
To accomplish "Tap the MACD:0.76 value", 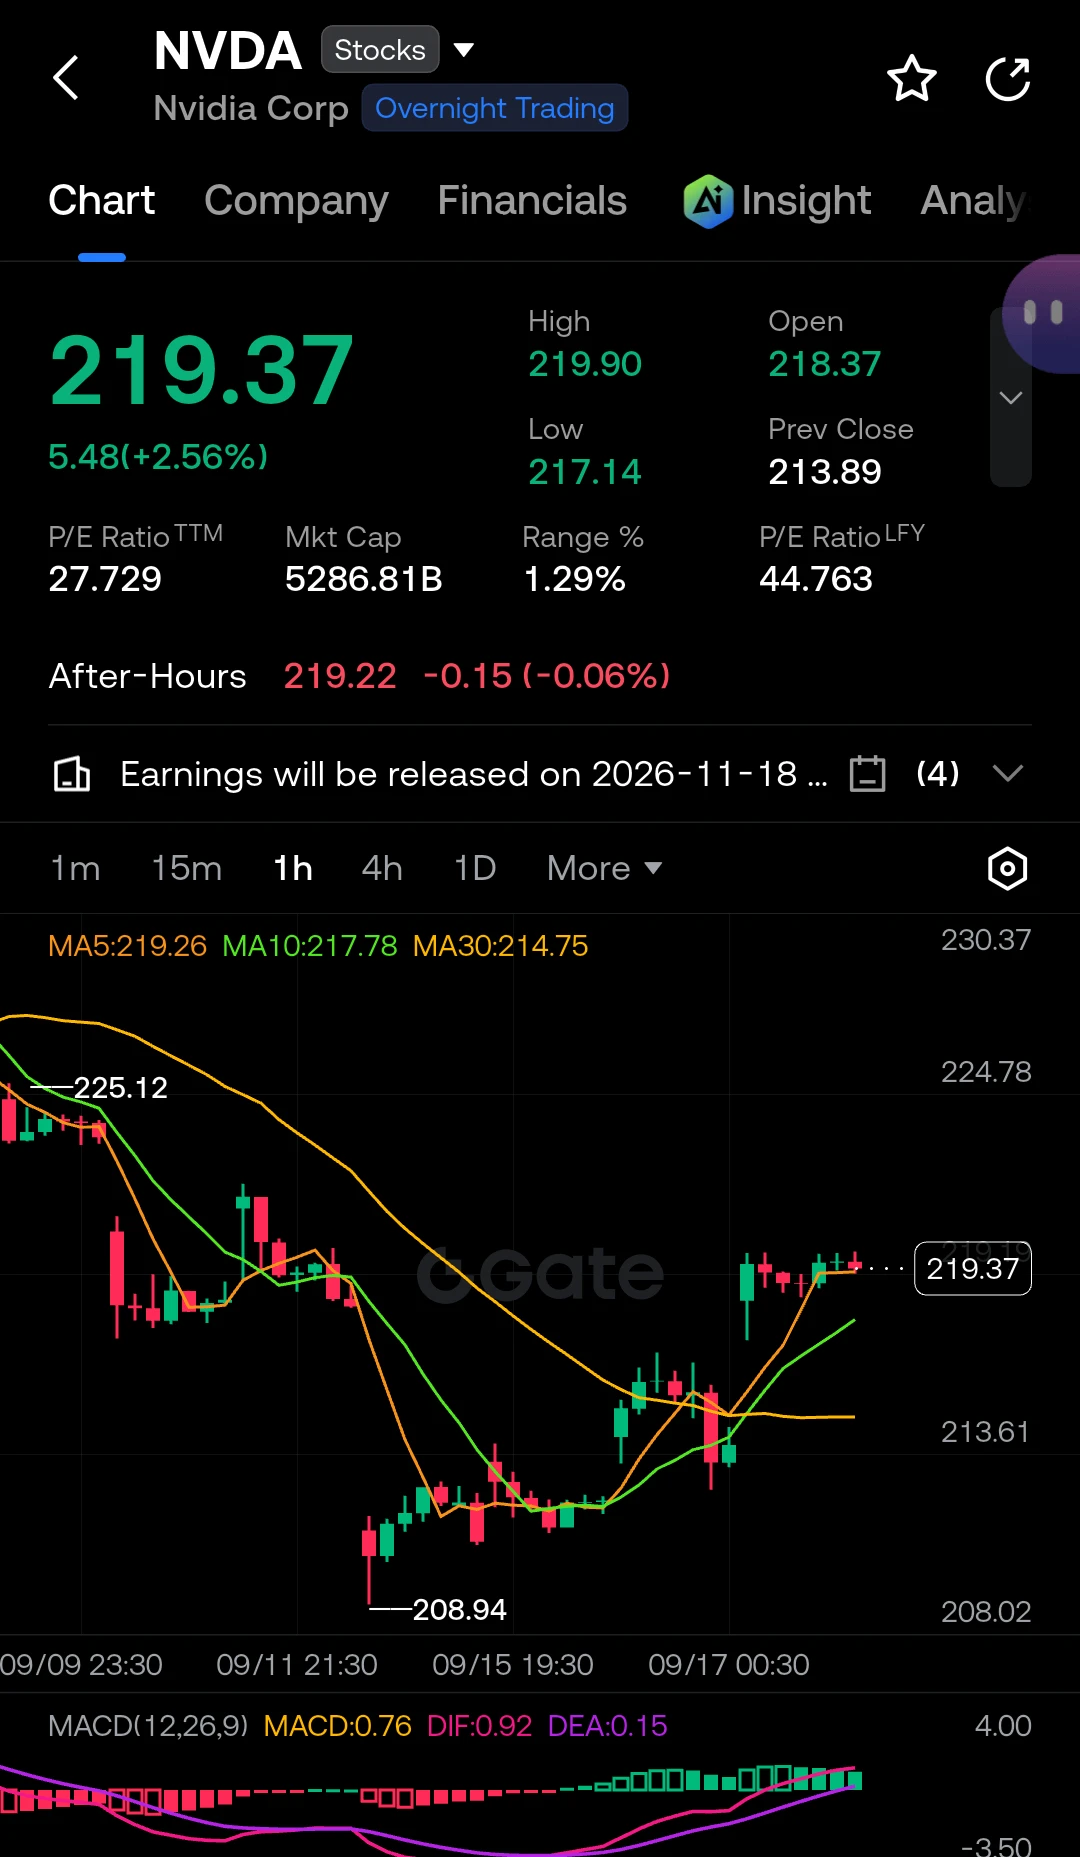I will tap(338, 1726).
